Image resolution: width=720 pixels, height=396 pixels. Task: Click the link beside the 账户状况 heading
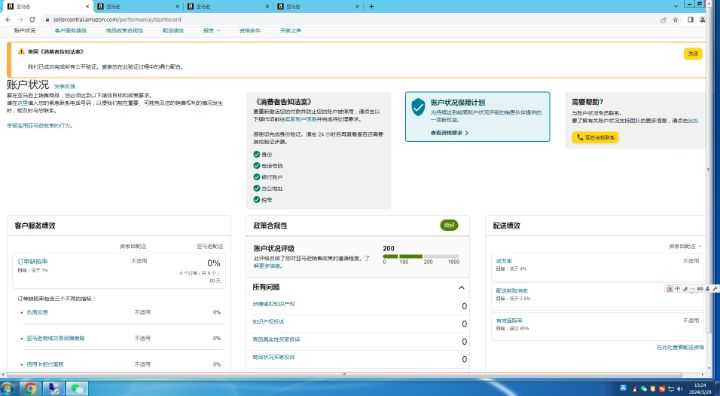click(x=65, y=86)
